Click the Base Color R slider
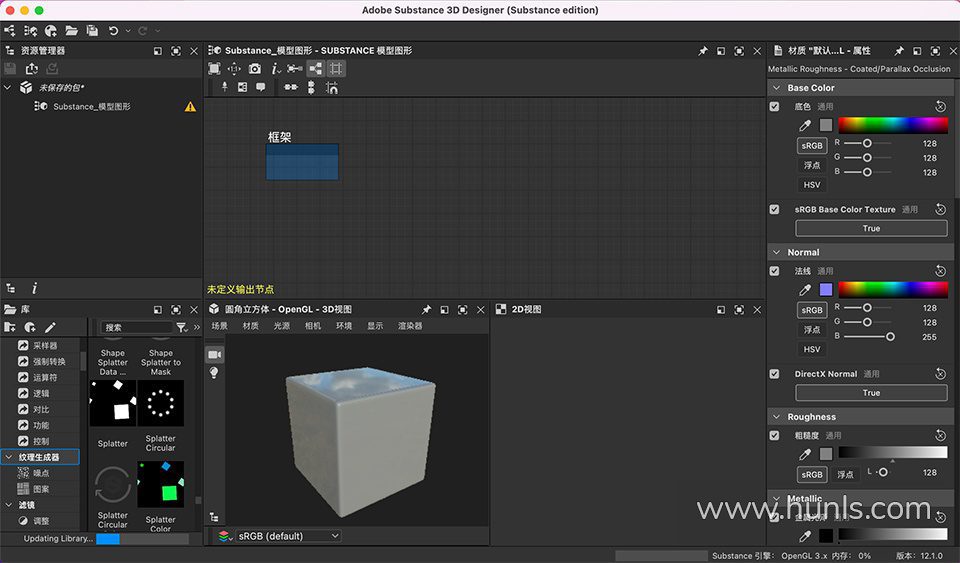This screenshot has width=960, height=563. (867, 143)
